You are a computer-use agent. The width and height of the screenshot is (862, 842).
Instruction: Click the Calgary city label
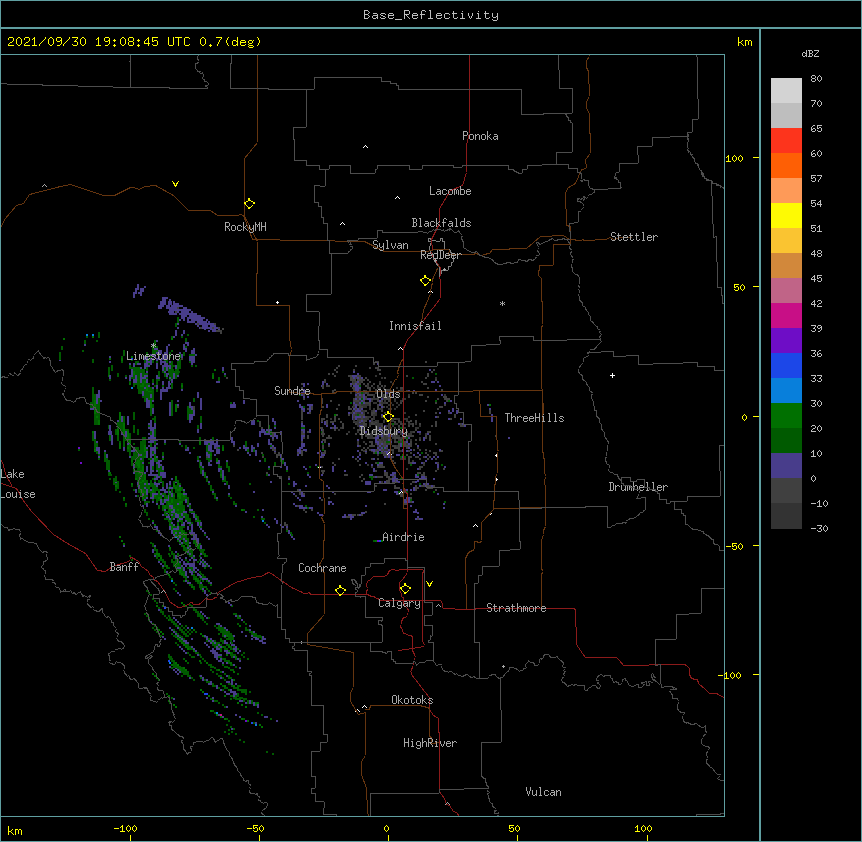tap(399, 603)
